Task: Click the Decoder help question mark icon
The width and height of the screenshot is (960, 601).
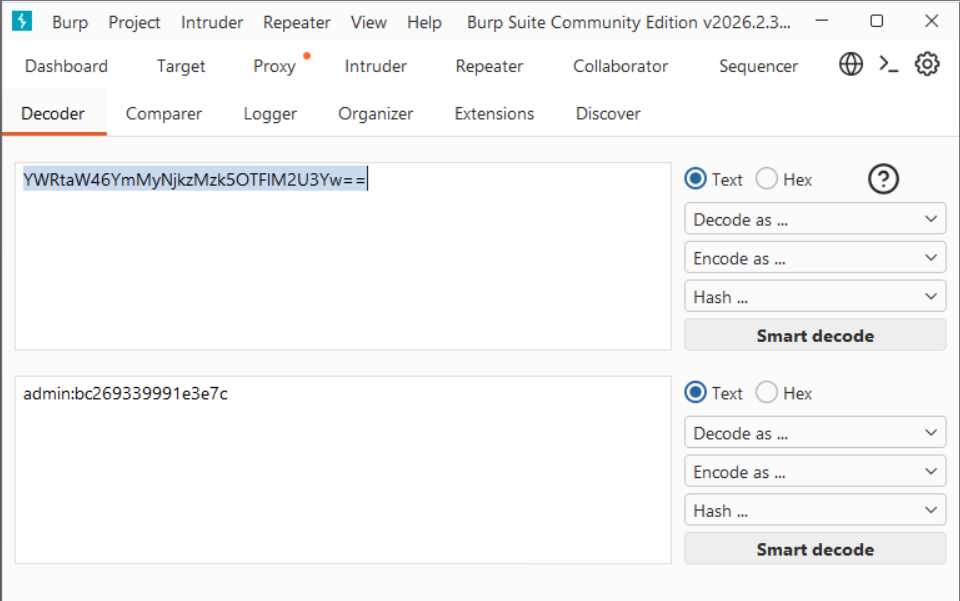Action: point(883,179)
